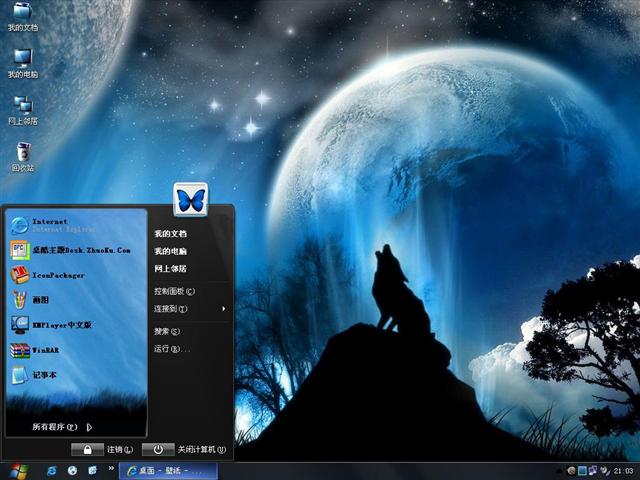Open the 我的电脑 desktop icon

23,63
